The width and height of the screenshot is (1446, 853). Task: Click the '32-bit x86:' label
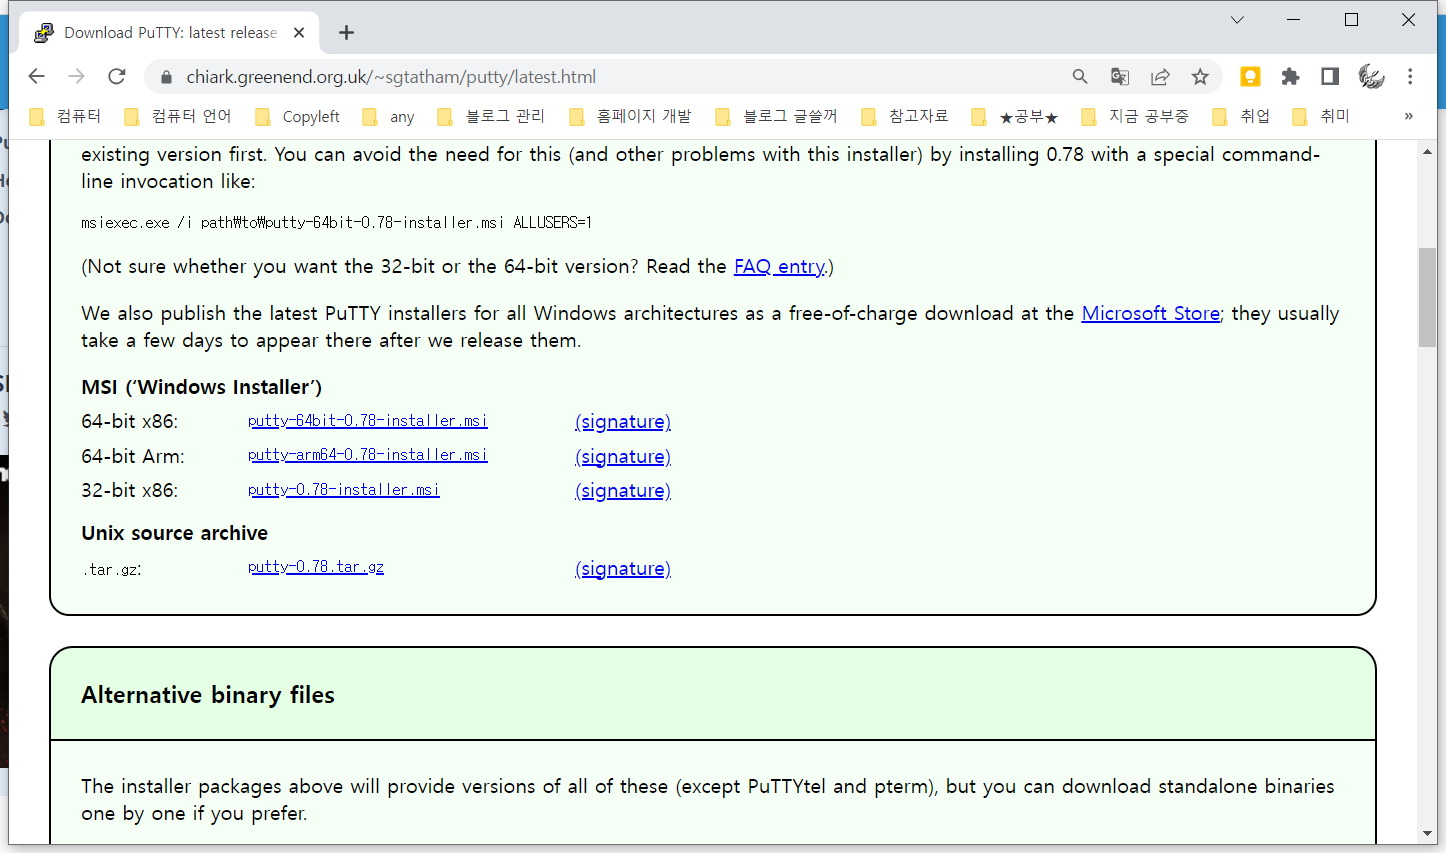(130, 491)
